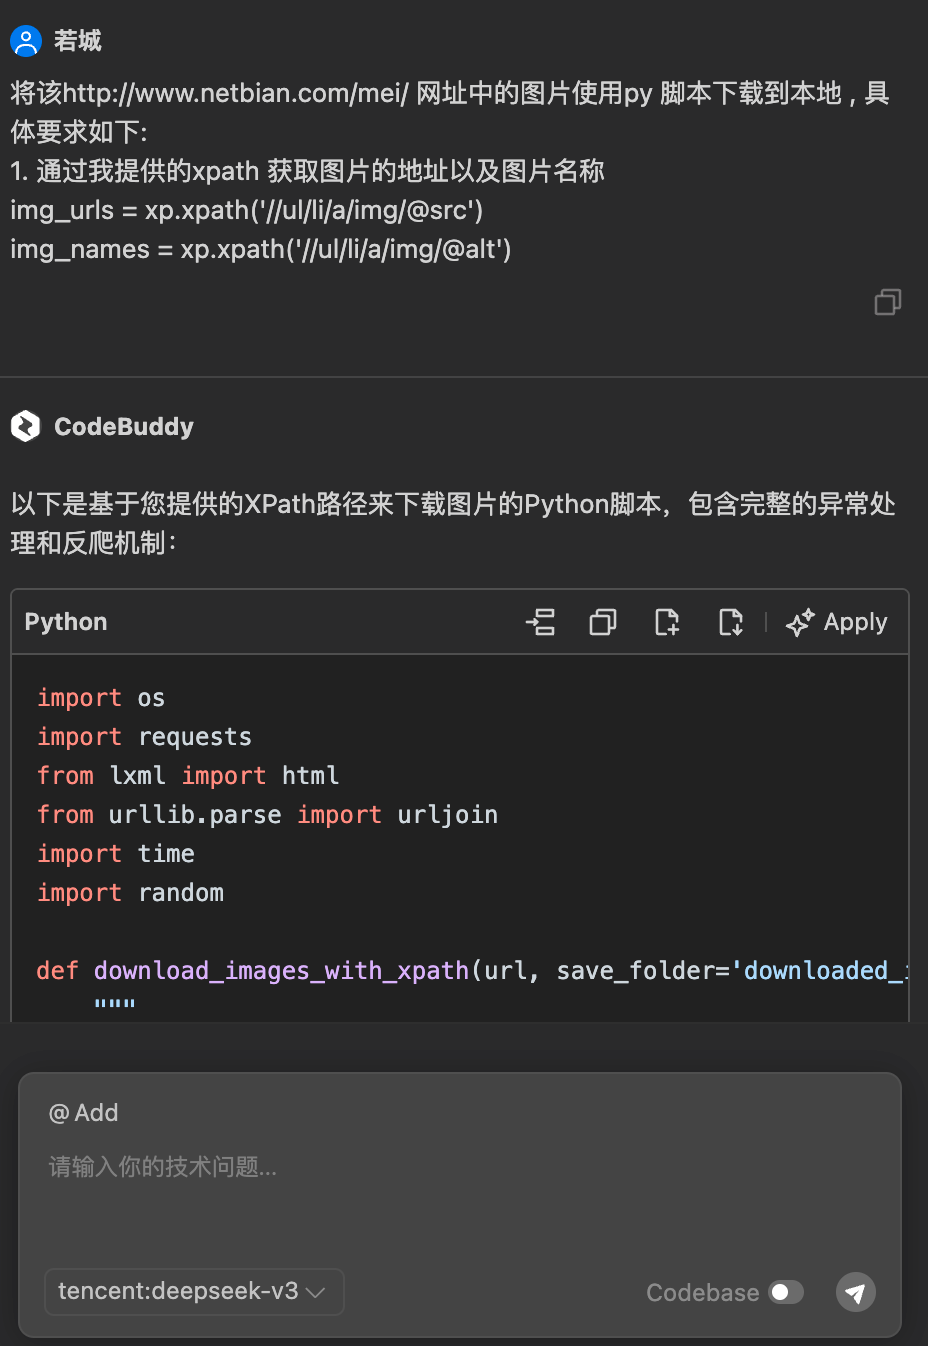
Task: Click the download_images_with_xpath function name
Action: (x=281, y=970)
